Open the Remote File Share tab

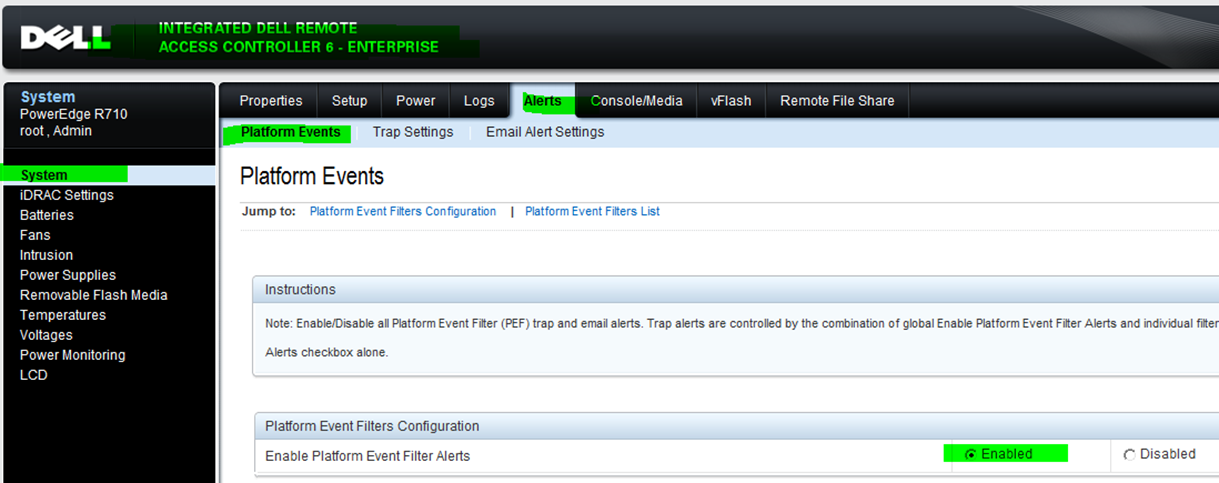[x=837, y=101]
